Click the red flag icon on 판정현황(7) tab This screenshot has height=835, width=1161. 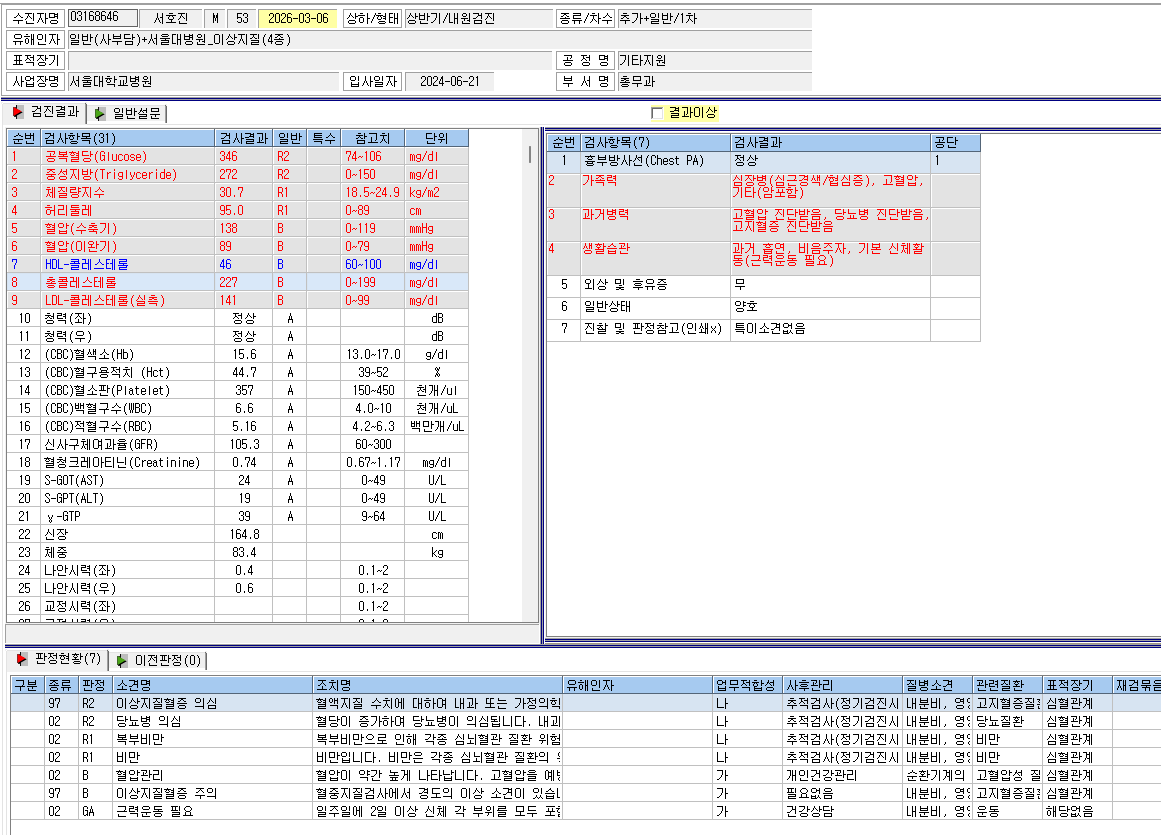pyautogui.click(x=22, y=658)
